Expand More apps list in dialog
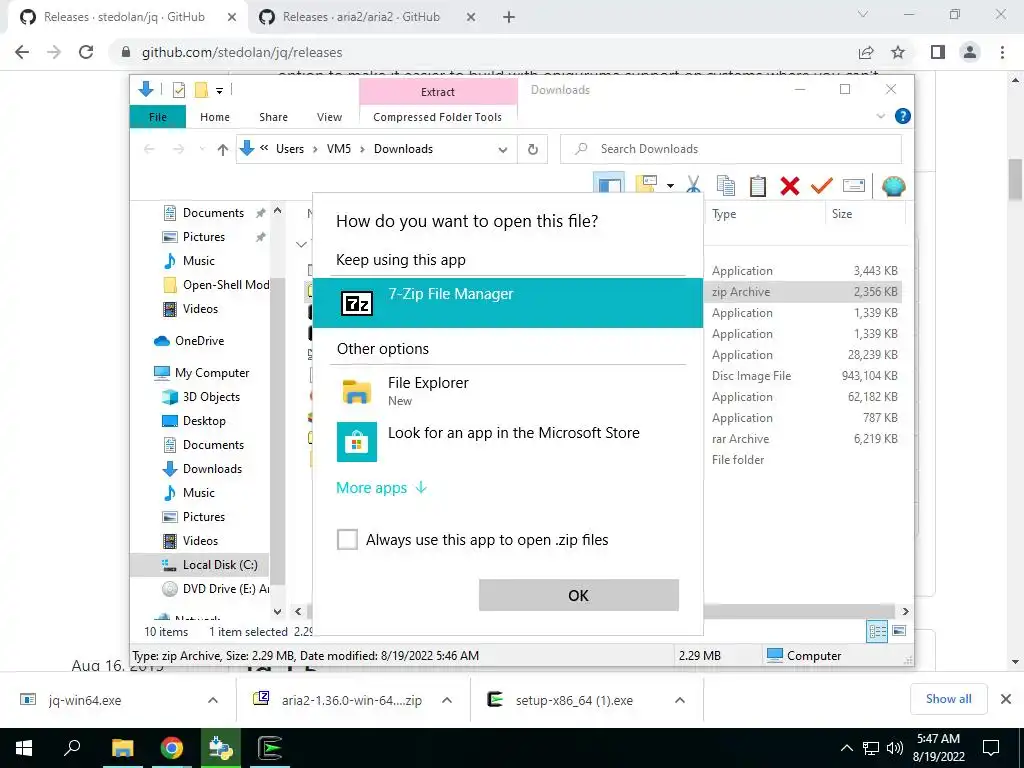 [381, 488]
